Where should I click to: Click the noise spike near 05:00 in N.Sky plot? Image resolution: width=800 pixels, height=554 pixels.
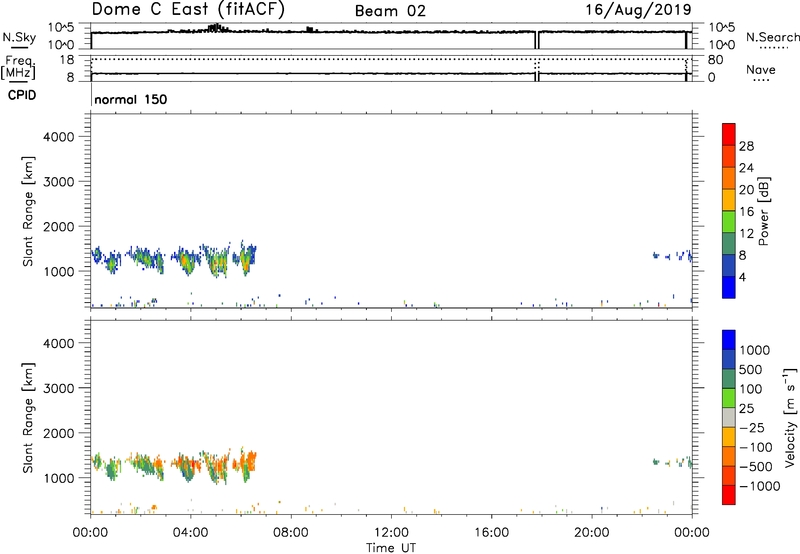coord(216,28)
